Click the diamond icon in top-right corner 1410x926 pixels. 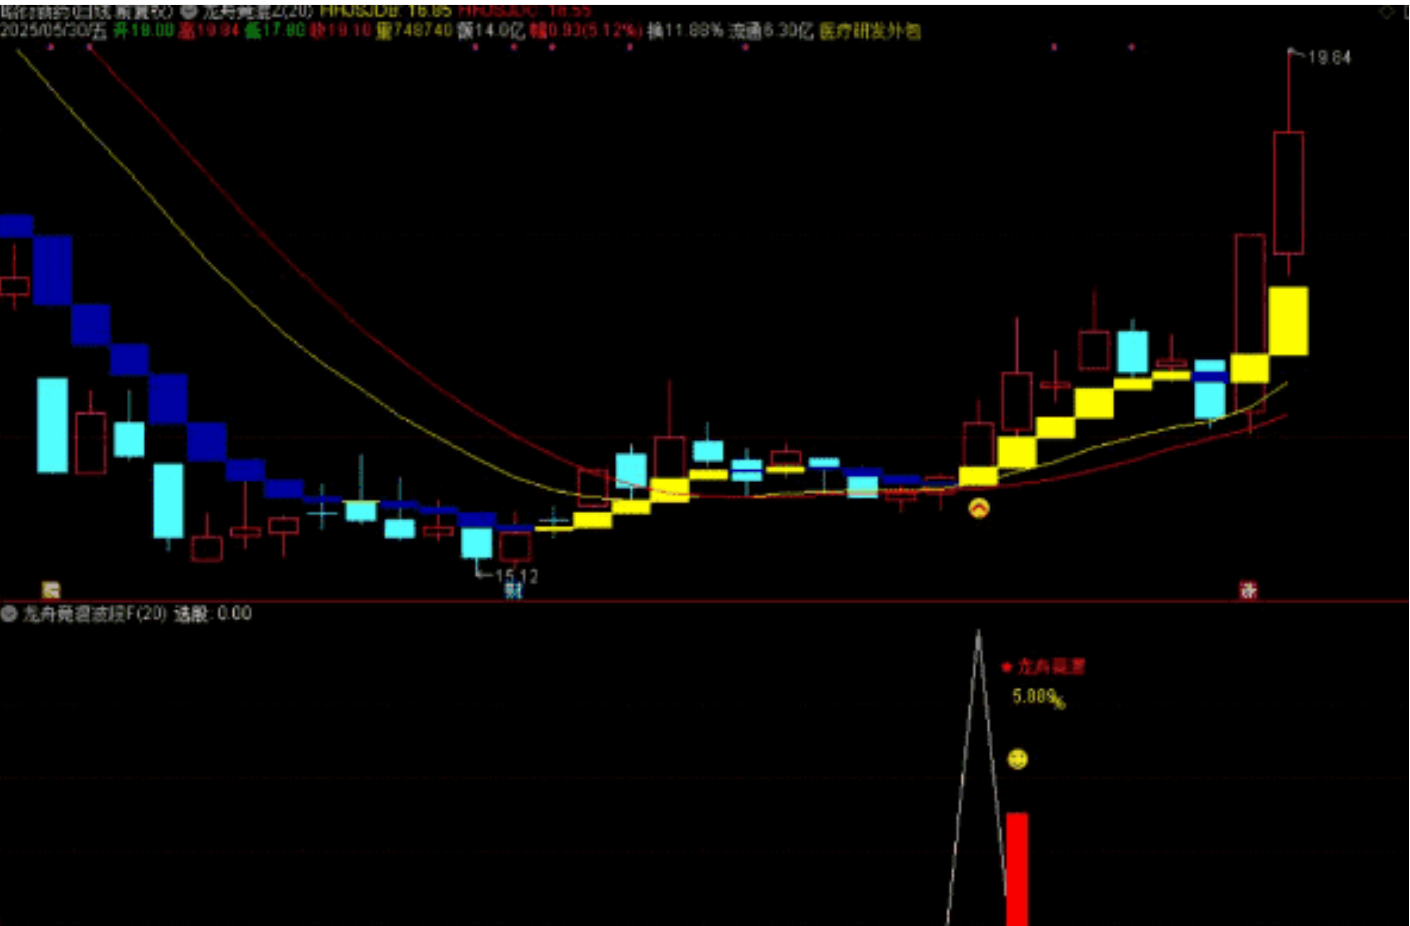1387,12
